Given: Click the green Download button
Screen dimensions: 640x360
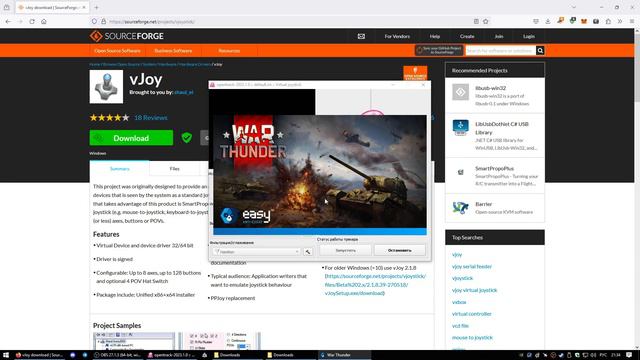Looking at the screenshot, I should [131, 138].
